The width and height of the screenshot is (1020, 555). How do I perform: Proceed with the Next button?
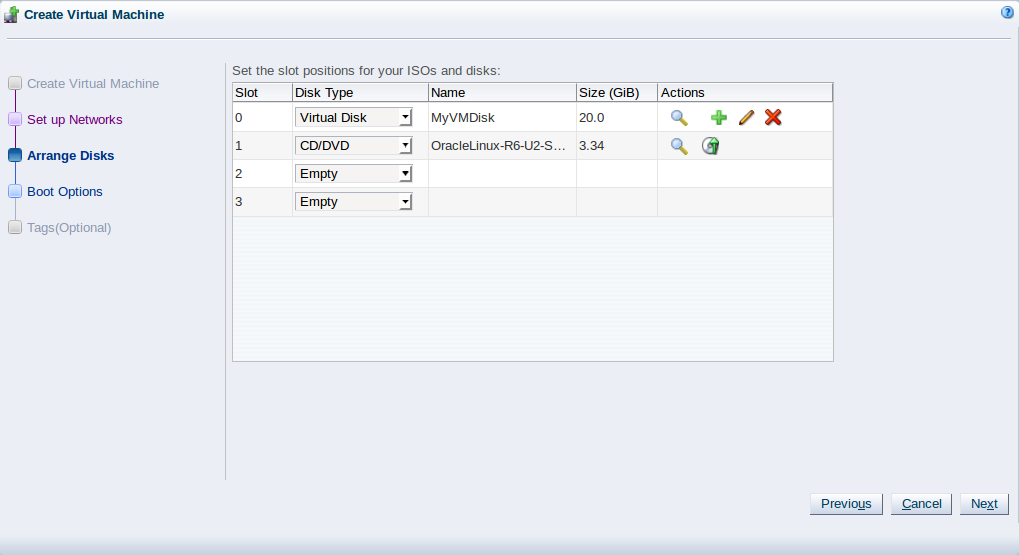pyautogui.click(x=984, y=504)
